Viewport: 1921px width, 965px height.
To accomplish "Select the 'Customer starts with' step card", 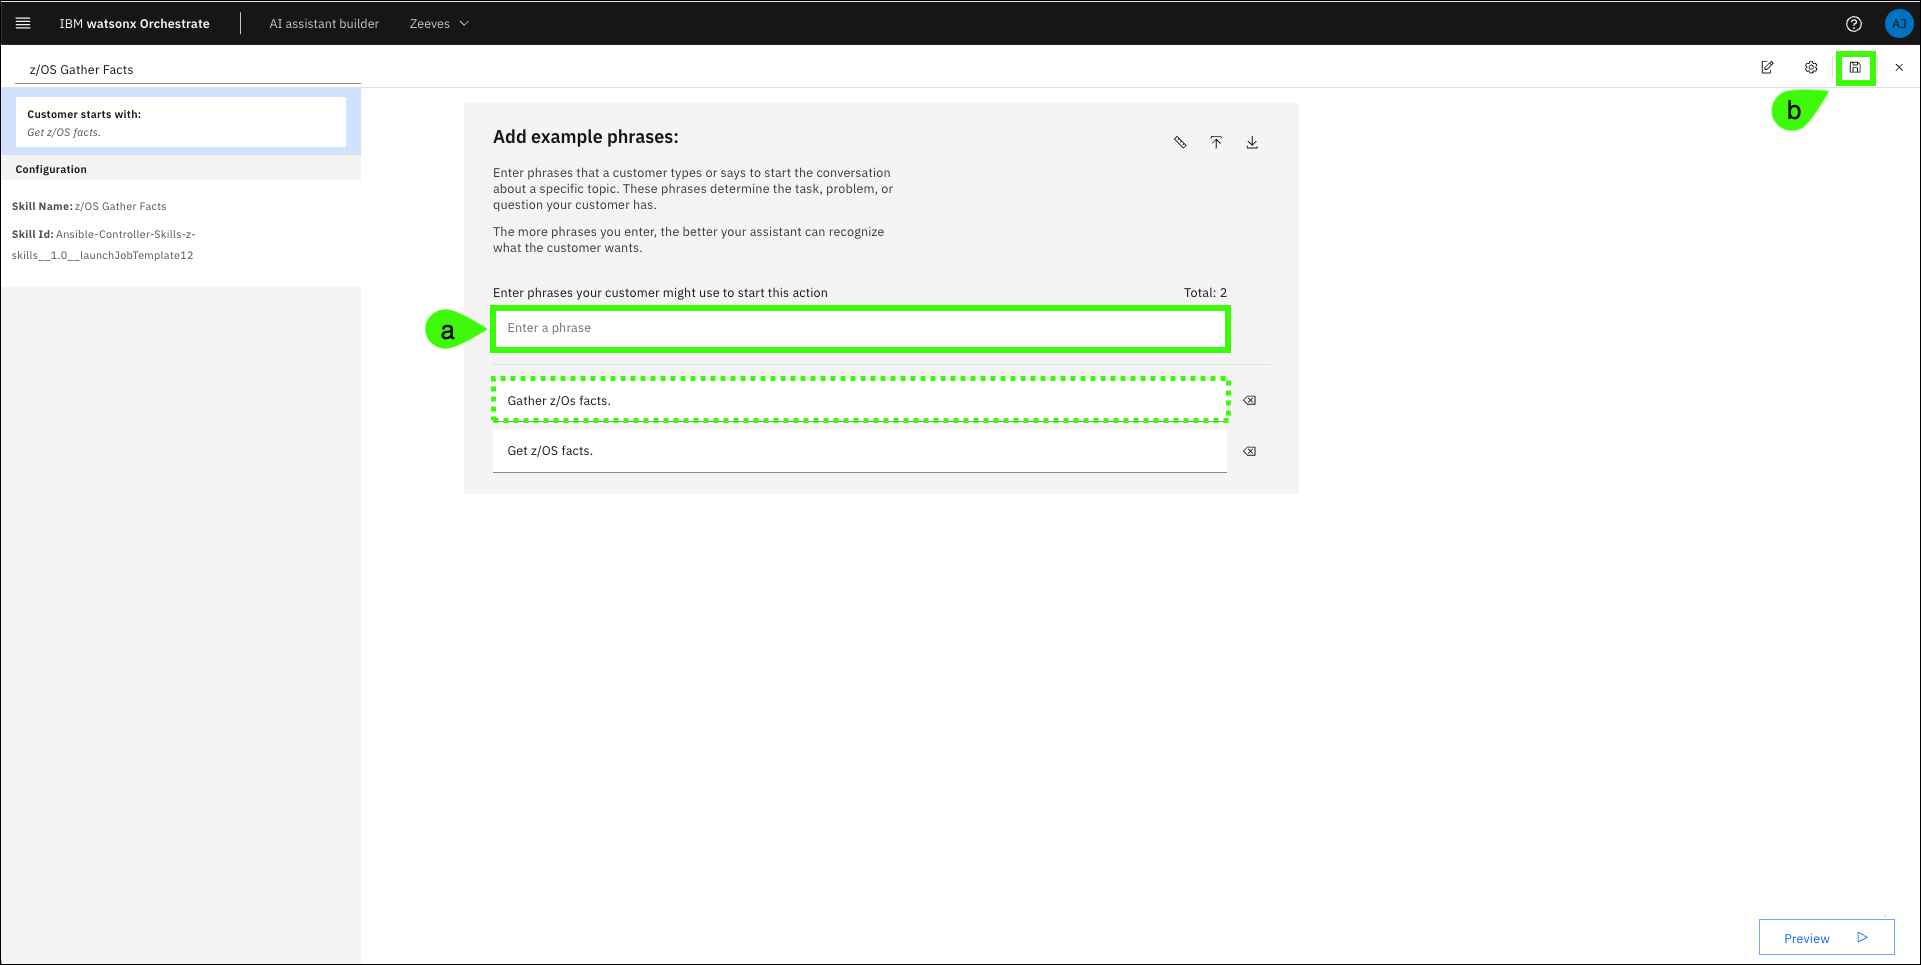I will pos(181,122).
